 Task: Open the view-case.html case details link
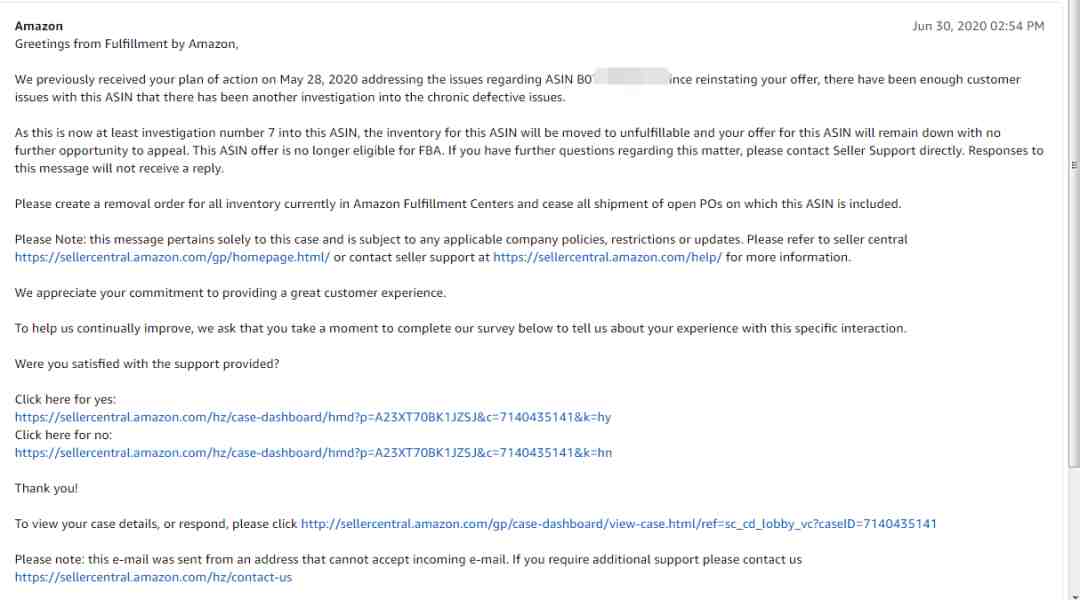tap(619, 524)
